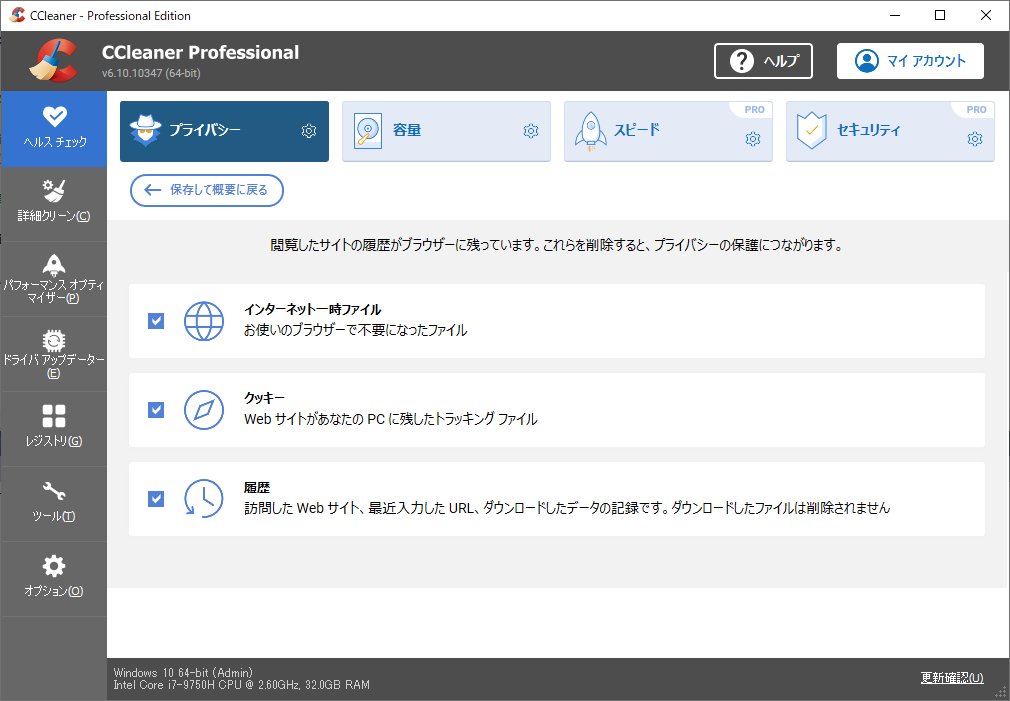Click the gear icon on プライバシー tab
Viewport: 1010px width, 701px height.
tap(309, 131)
